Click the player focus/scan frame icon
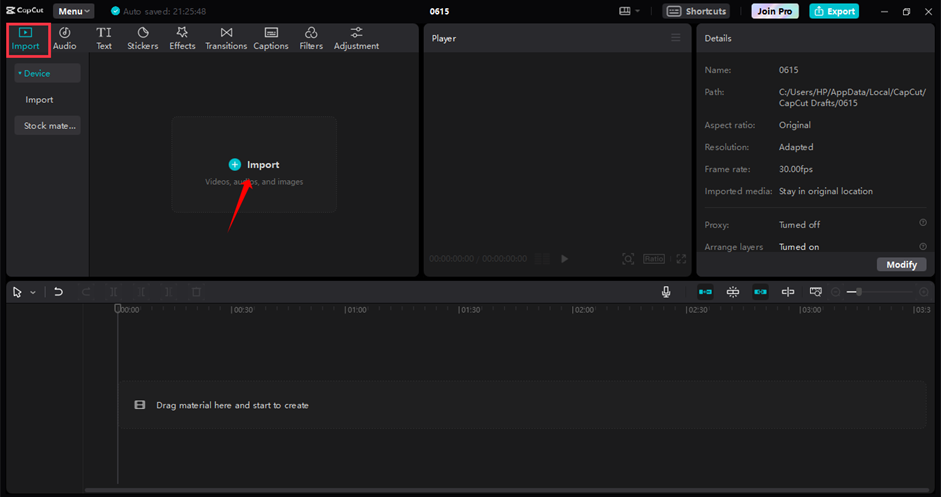The image size is (941, 497). [628, 259]
